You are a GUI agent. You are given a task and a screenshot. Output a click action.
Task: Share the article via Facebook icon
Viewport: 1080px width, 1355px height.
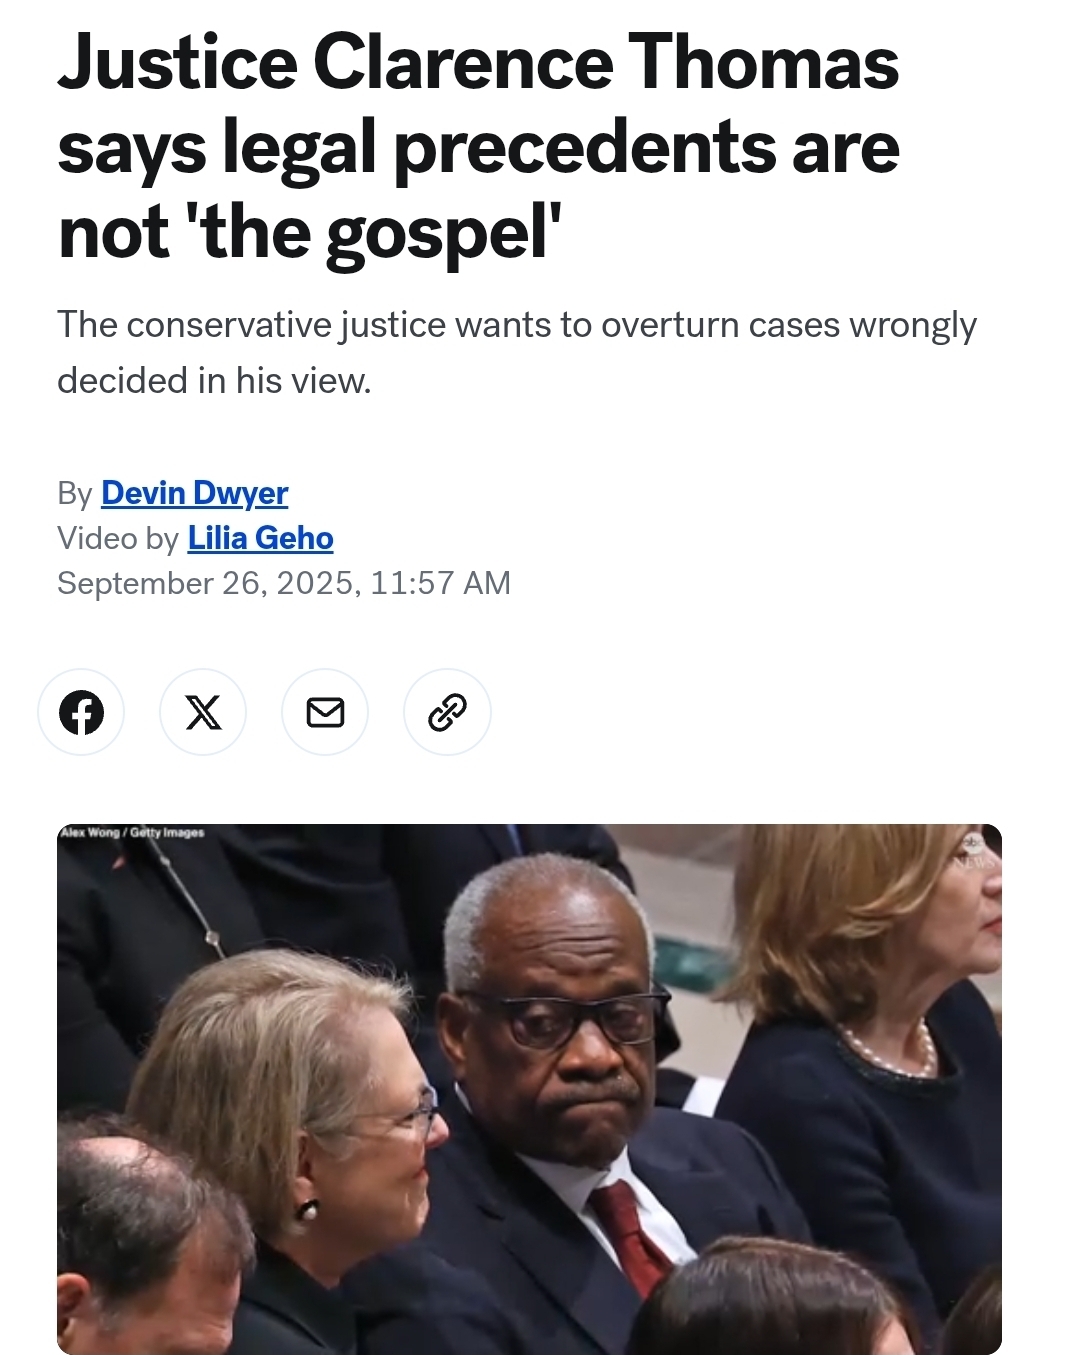pyautogui.click(x=81, y=712)
